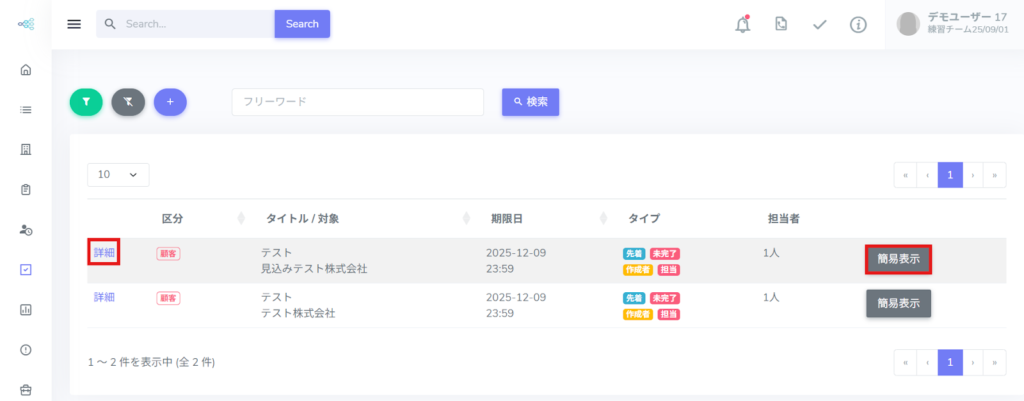Click 簡易表示 for 見込みテスト株式会社 row
Viewport: 1024px width, 401px height.
[x=898, y=259]
